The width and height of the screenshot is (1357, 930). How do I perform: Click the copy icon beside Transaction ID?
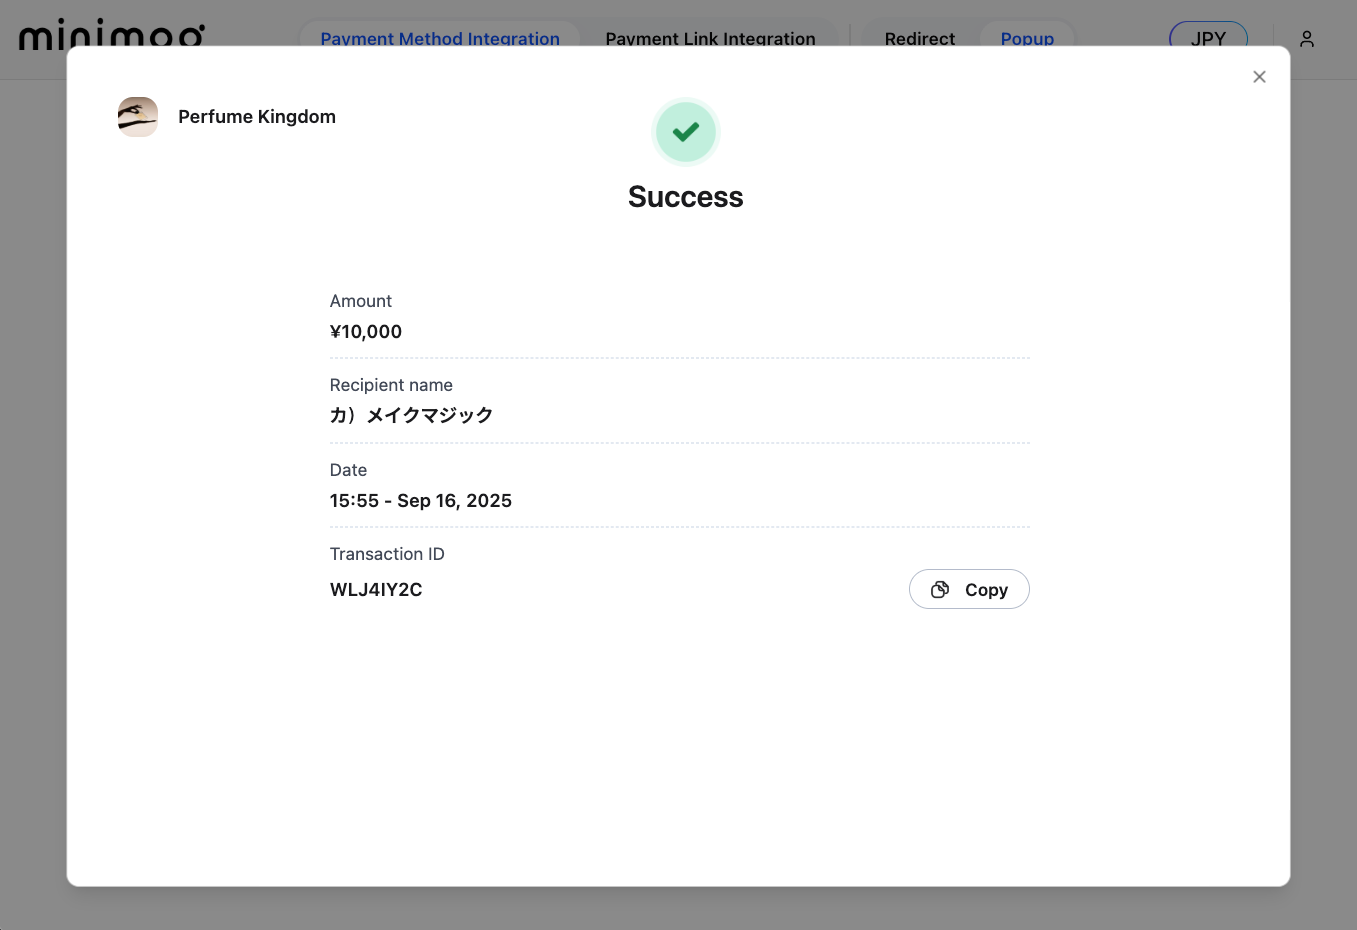940,590
